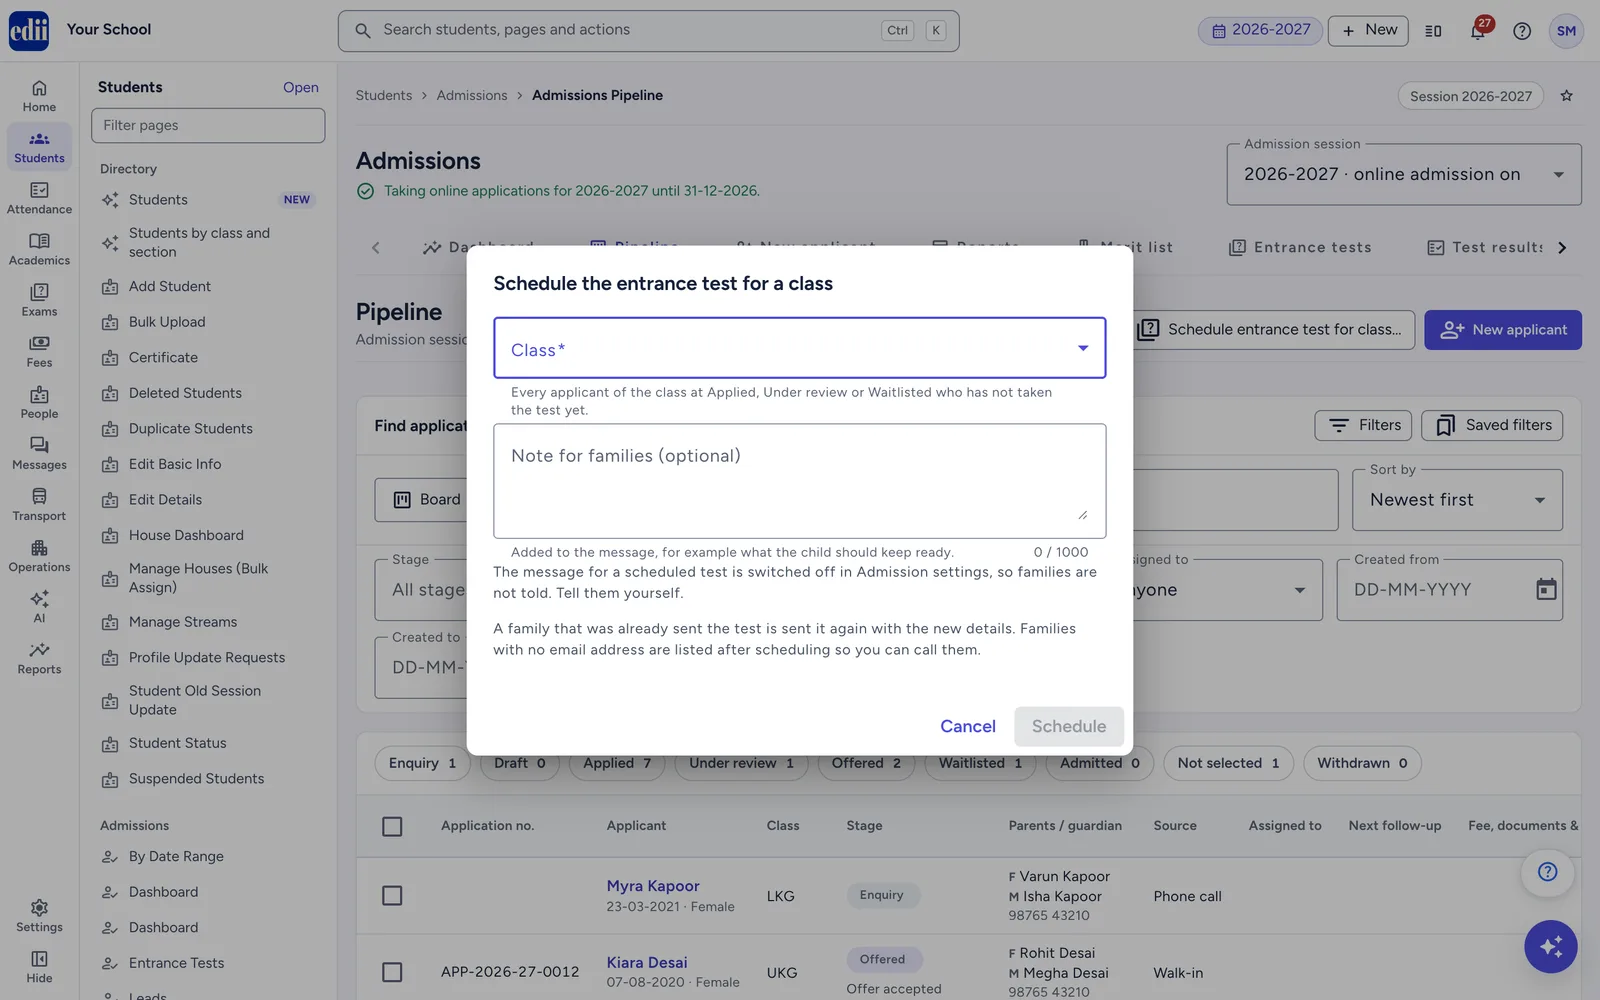Image resolution: width=1600 pixels, height=1000 pixels.
Task: Open the Fees sidebar icon
Action: point(39,351)
